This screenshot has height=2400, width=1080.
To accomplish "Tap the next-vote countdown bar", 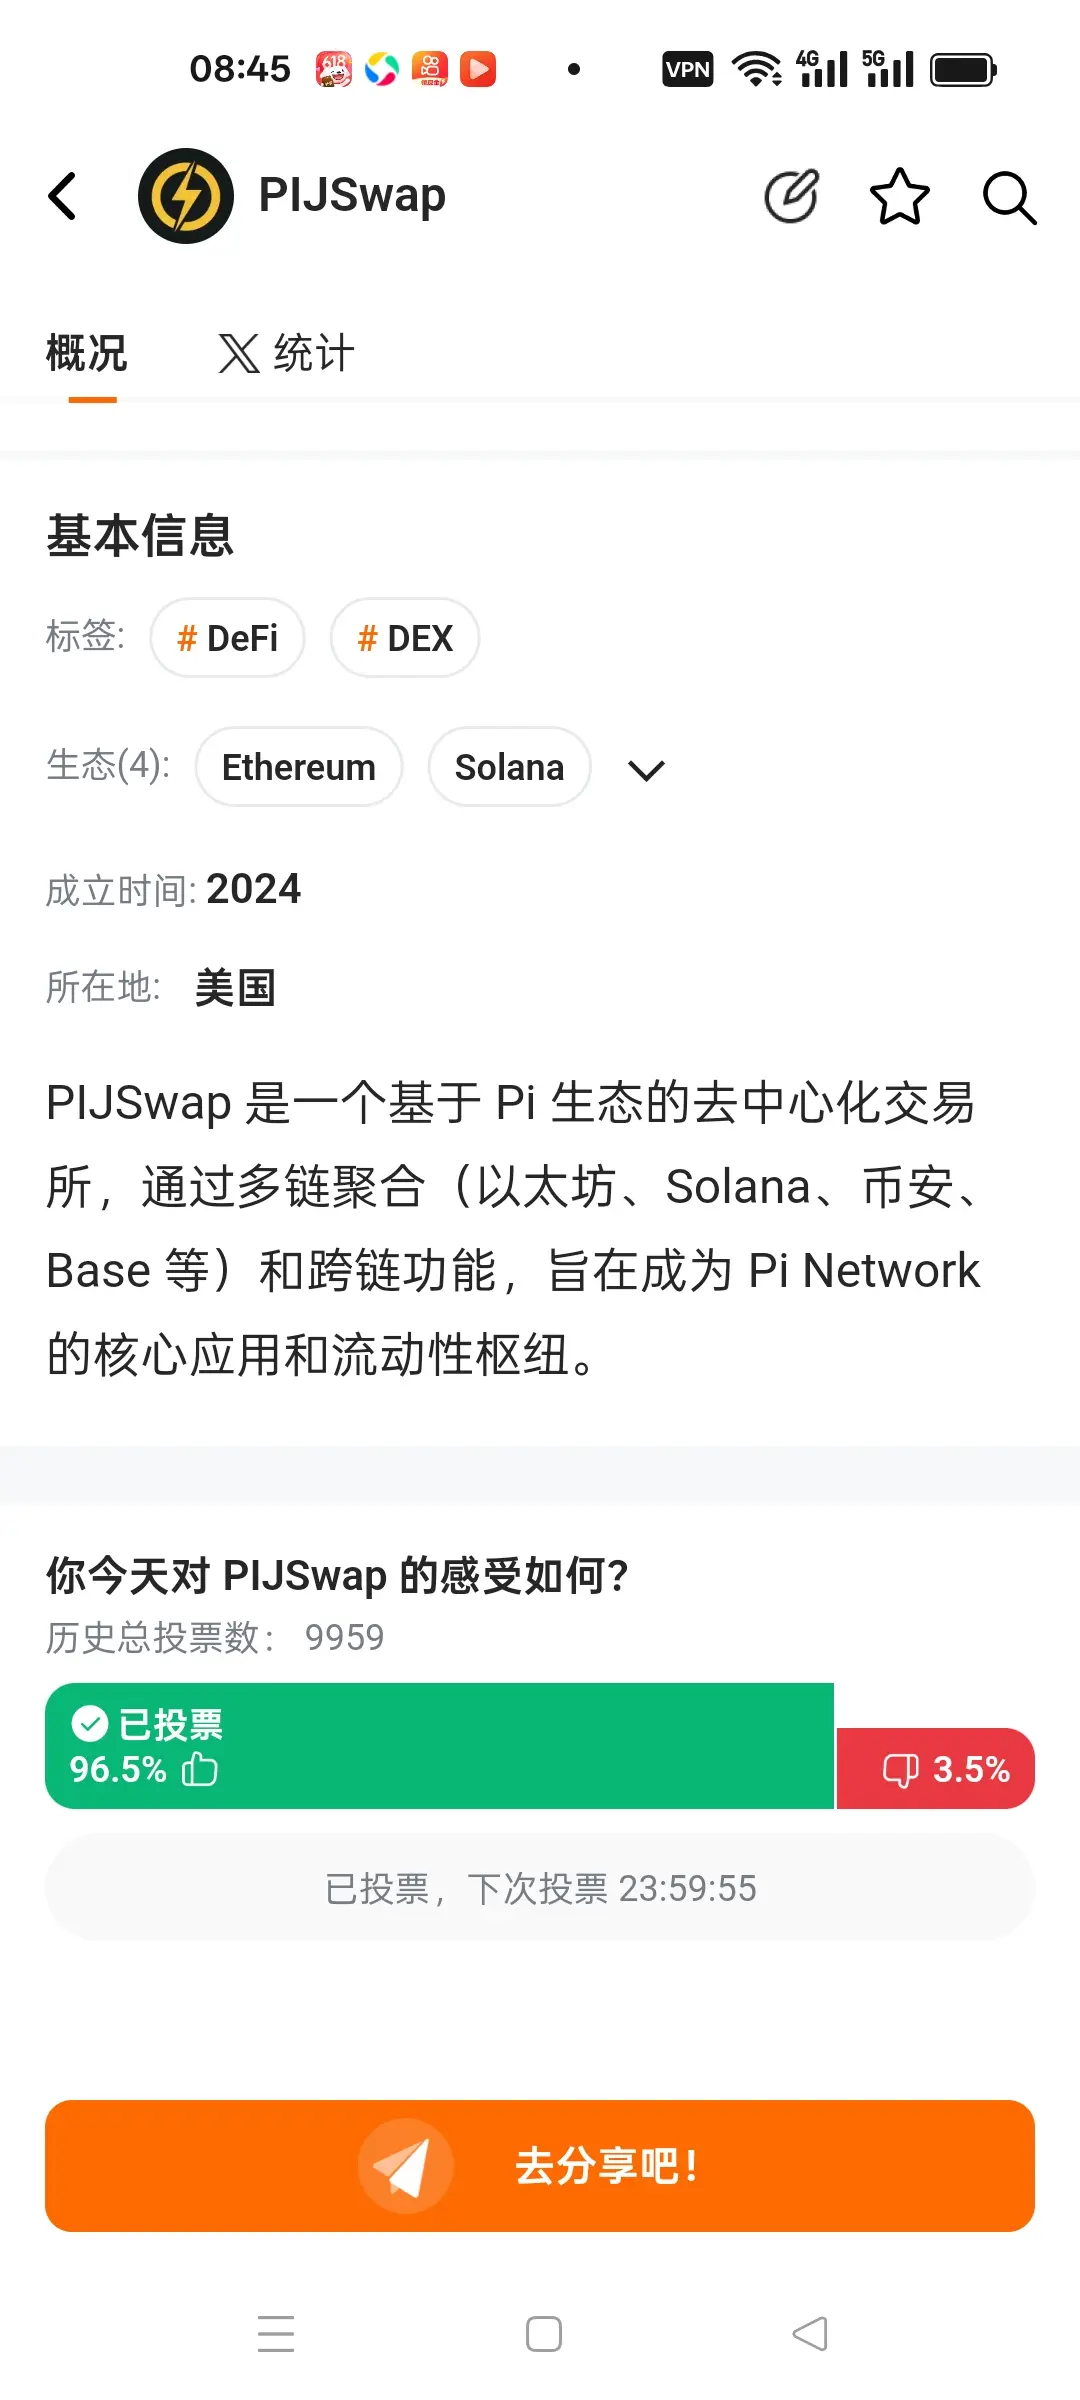I will pyautogui.click(x=540, y=1888).
